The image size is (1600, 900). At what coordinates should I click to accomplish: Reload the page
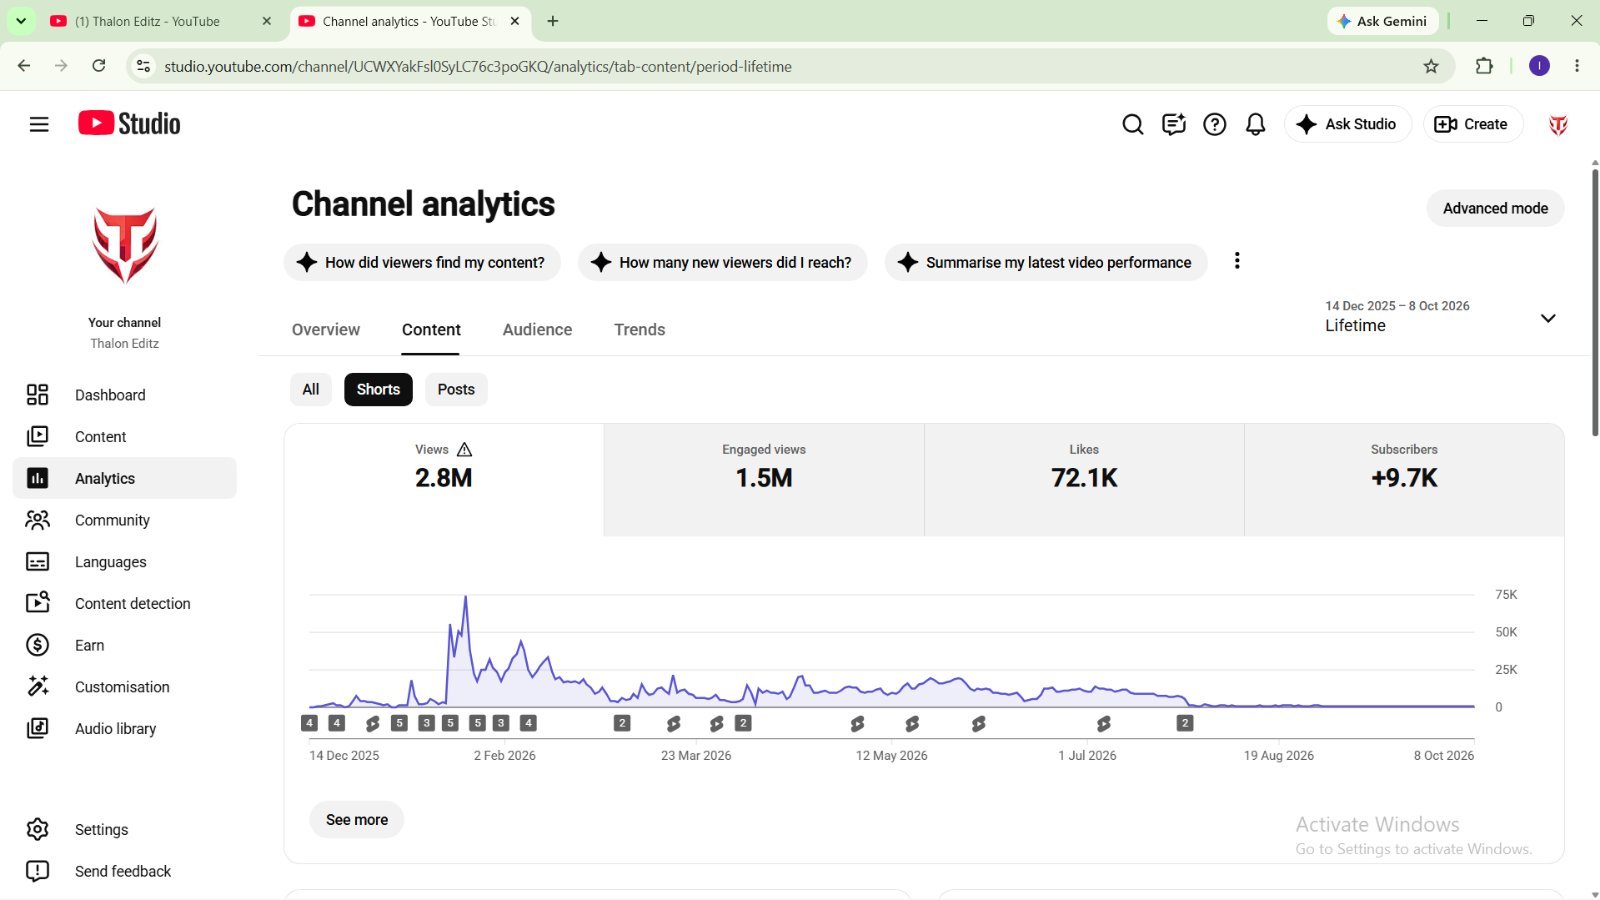click(x=99, y=66)
